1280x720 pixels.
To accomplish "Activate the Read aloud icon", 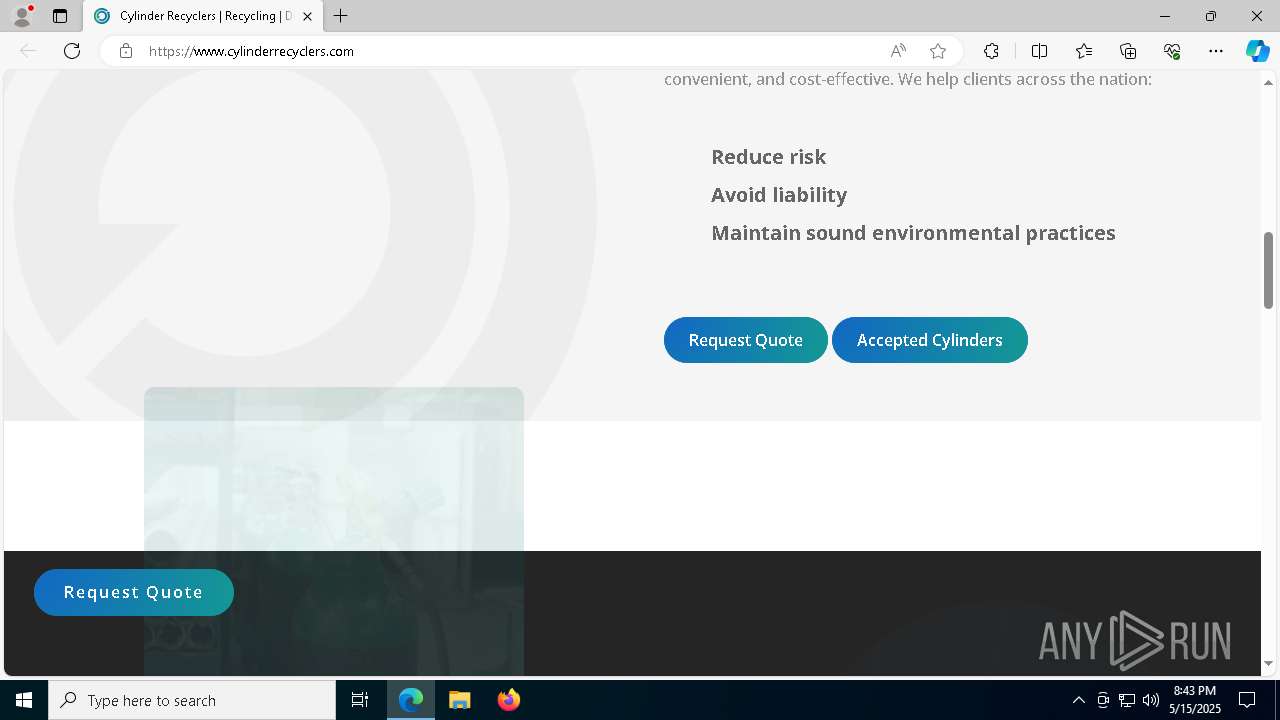I will pyautogui.click(x=898, y=51).
